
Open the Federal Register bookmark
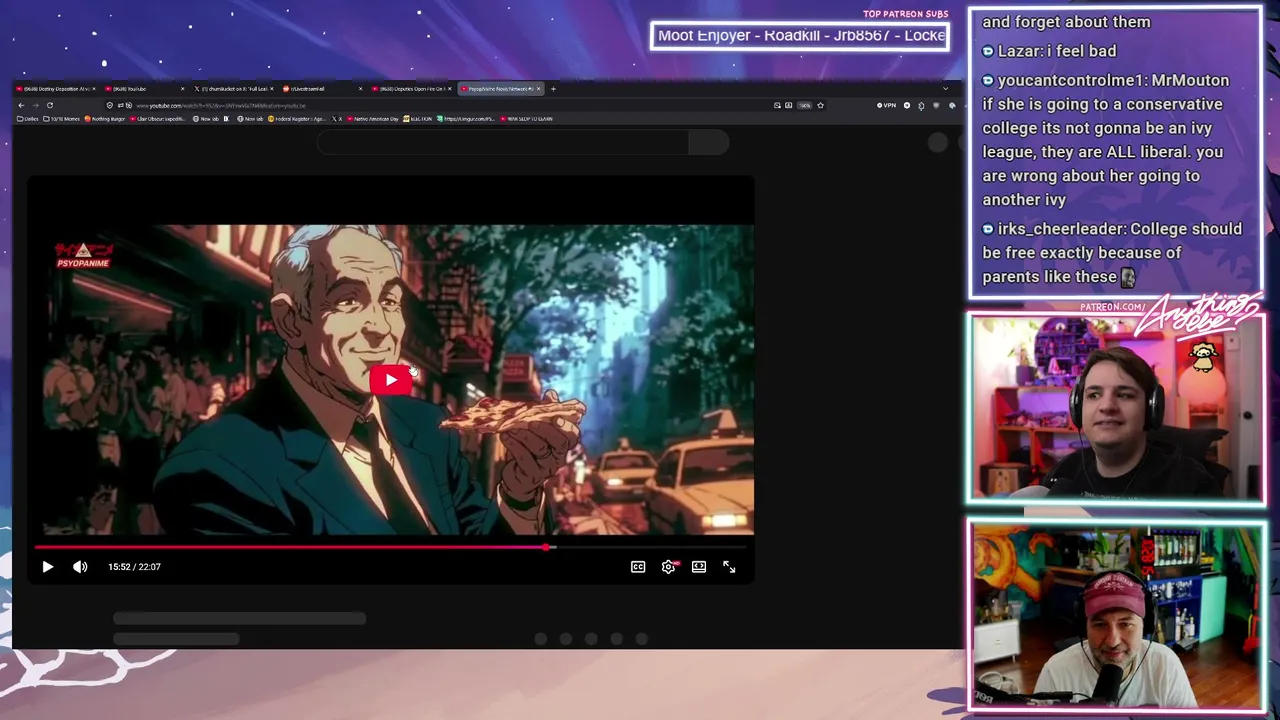coord(297,119)
